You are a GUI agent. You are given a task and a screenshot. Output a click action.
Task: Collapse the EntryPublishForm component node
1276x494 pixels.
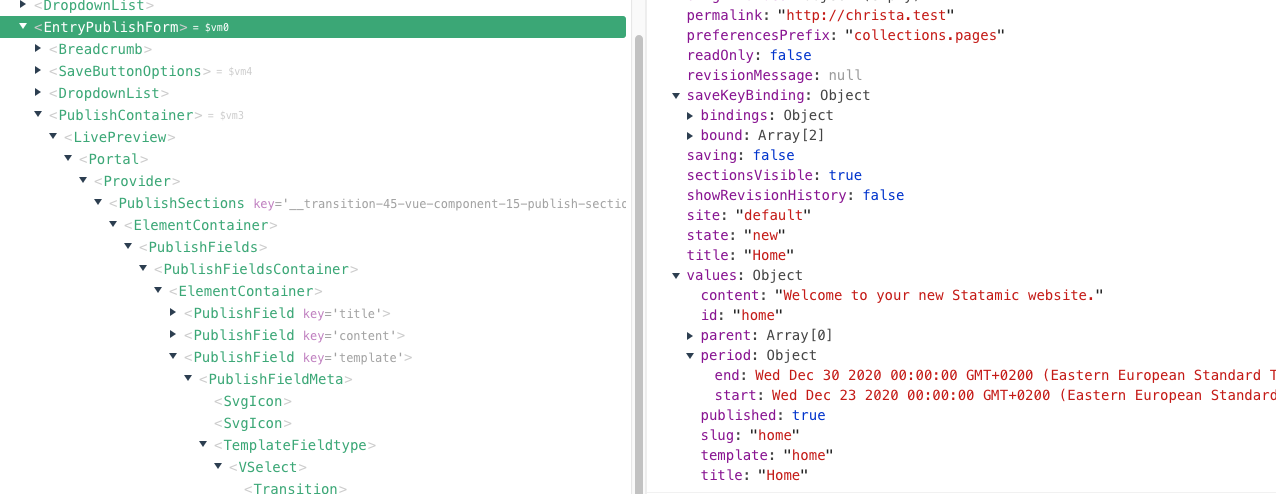23,27
